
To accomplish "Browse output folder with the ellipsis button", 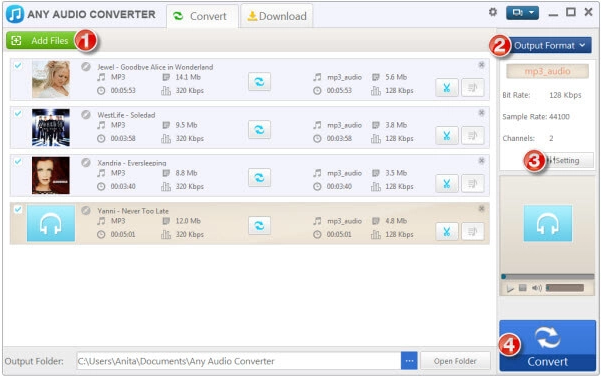I will (x=409, y=361).
